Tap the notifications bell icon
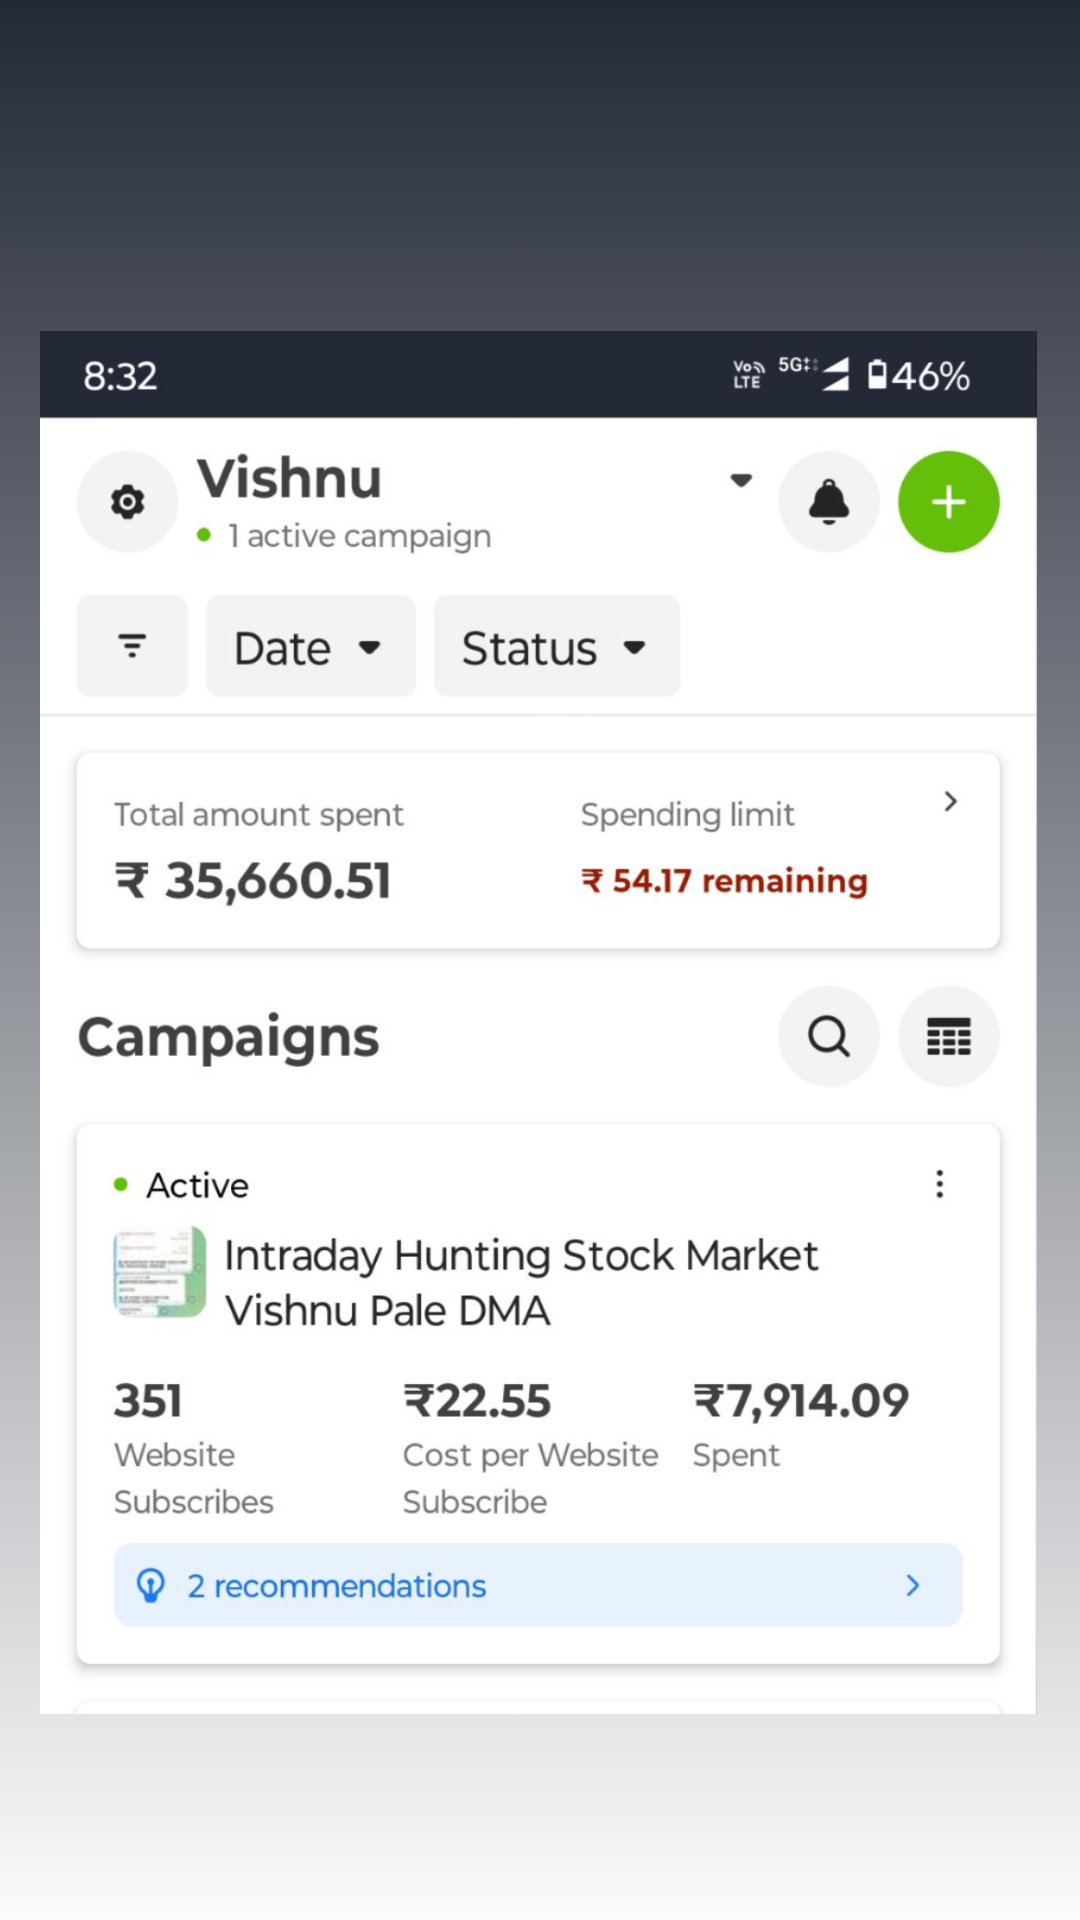 click(828, 502)
